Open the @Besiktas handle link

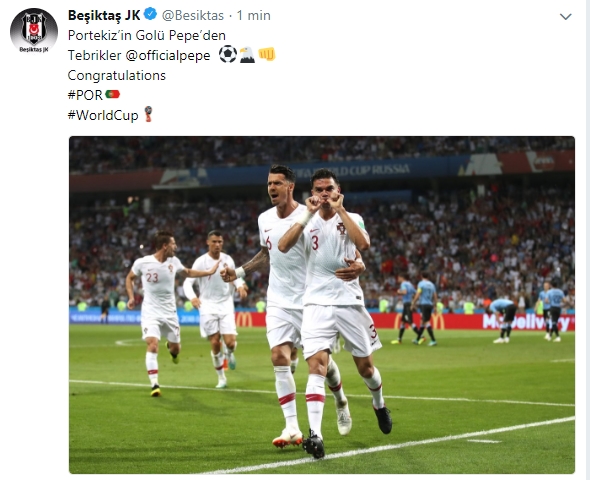193,15
